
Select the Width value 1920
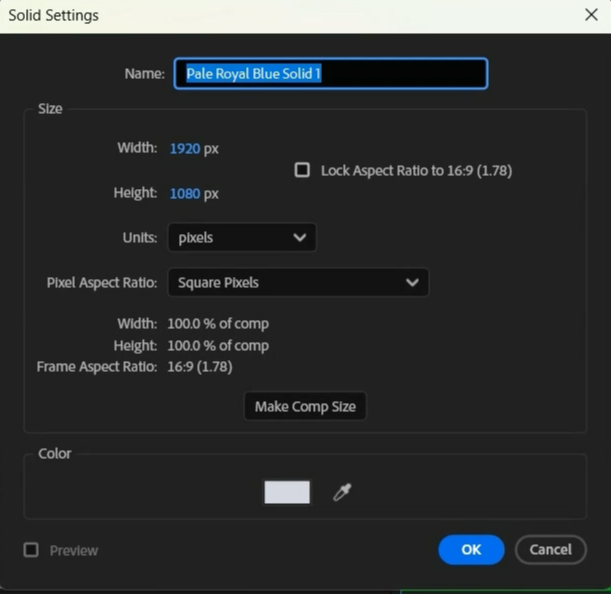click(185, 148)
